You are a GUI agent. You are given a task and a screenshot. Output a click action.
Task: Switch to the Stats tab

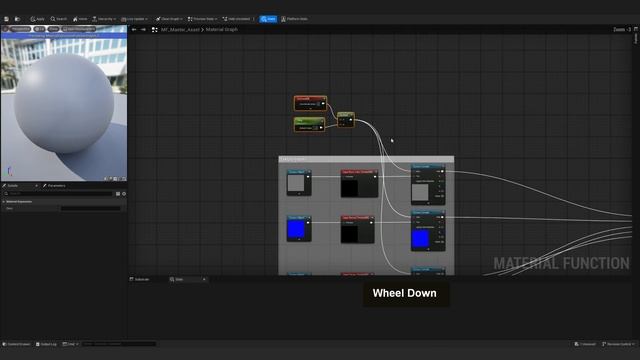click(179, 280)
